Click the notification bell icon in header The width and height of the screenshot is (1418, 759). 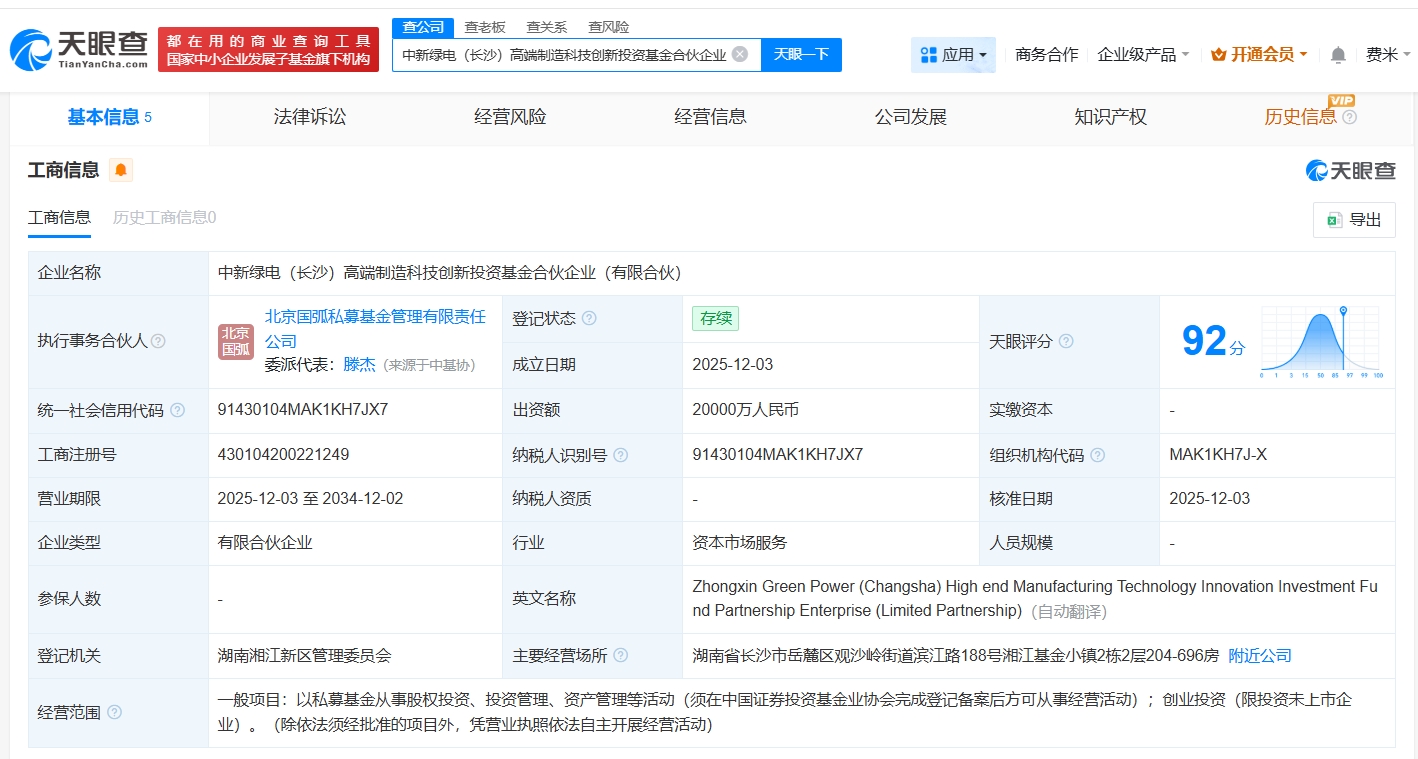(x=1338, y=55)
